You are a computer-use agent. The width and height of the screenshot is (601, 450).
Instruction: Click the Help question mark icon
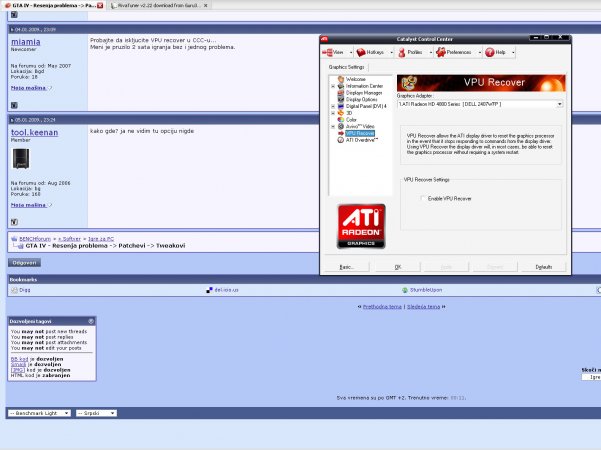(489, 52)
